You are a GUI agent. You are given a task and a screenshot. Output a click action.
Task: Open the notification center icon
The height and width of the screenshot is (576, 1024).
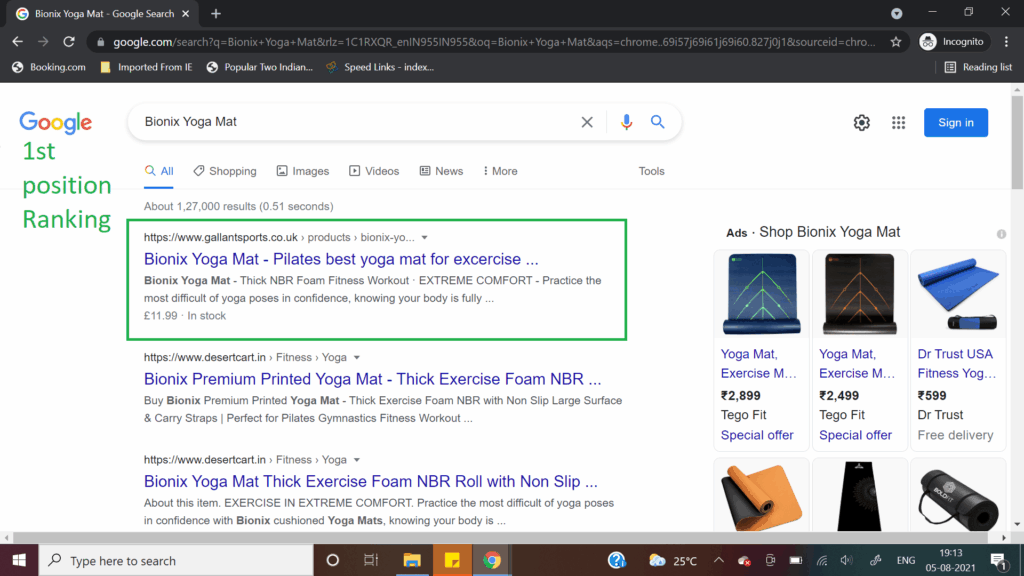point(998,560)
